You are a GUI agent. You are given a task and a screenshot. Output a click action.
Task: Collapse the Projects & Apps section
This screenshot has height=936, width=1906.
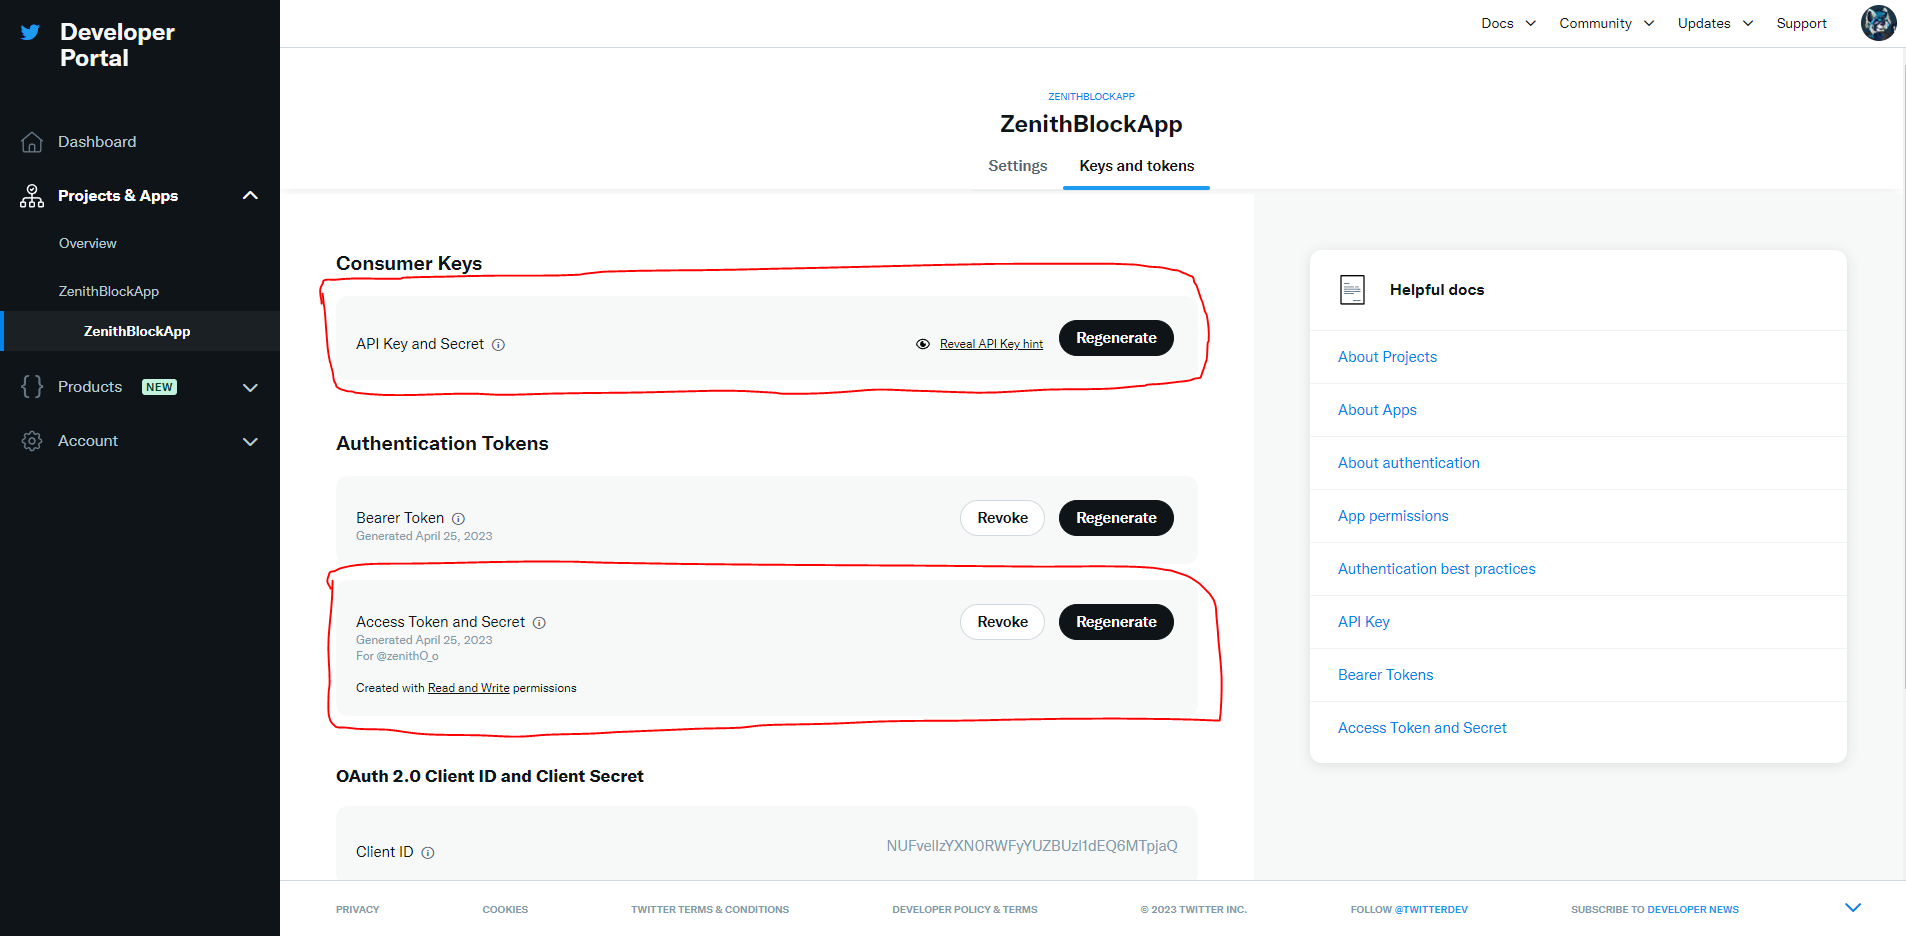[x=250, y=195]
